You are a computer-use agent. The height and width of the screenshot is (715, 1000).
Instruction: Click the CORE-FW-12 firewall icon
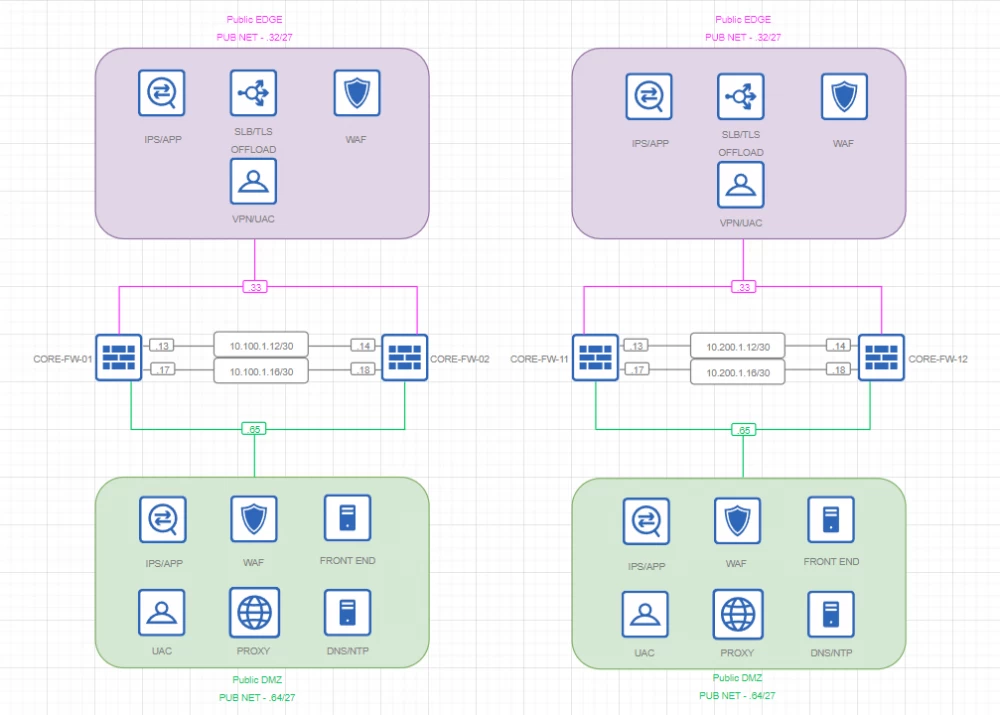tap(881, 357)
